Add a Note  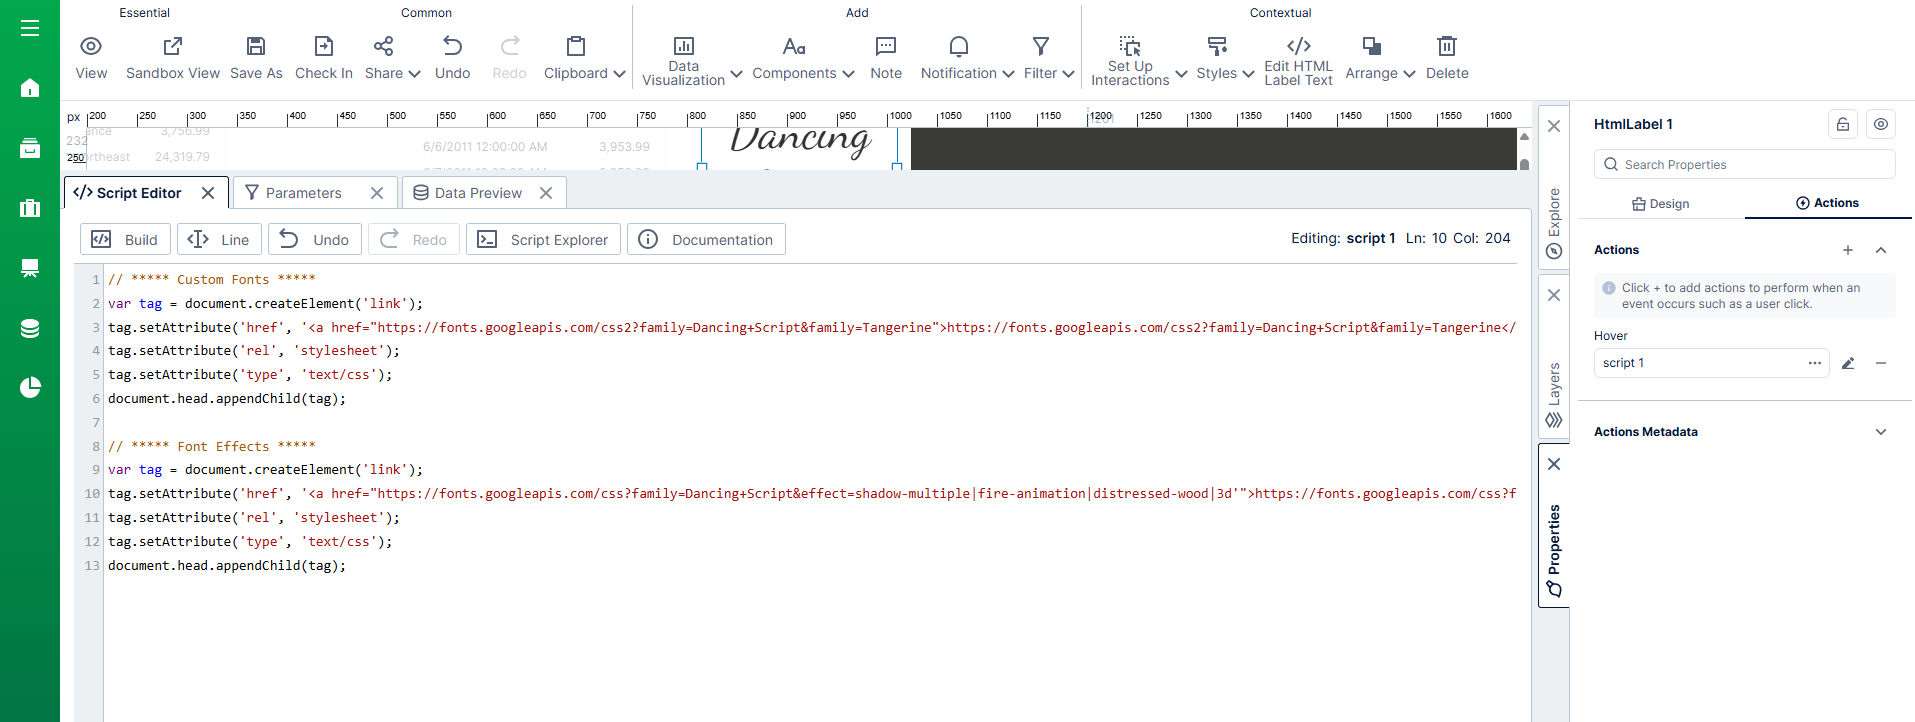(886, 58)
